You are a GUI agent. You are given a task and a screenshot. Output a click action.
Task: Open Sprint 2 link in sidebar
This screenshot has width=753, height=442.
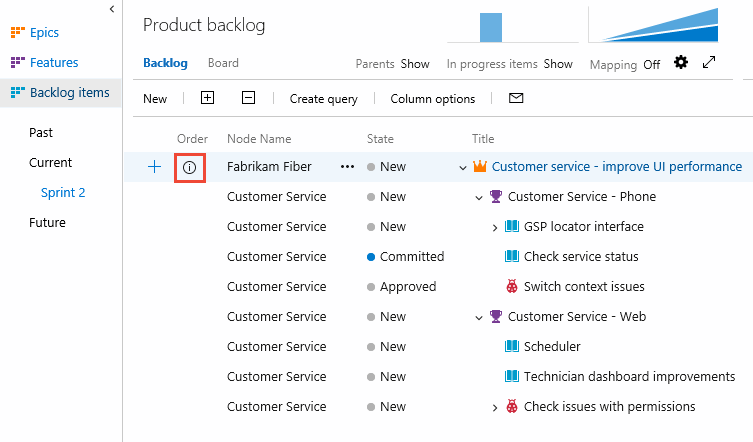(x=63, y=192)
